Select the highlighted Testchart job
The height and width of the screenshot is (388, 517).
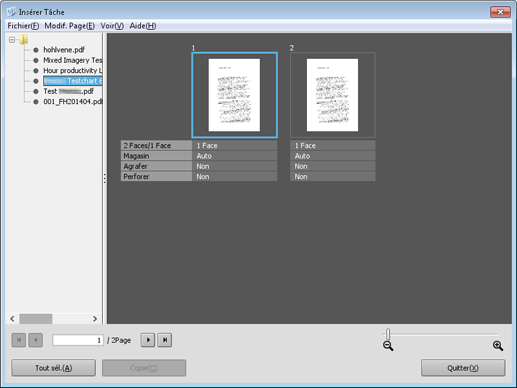pos(73,81)
